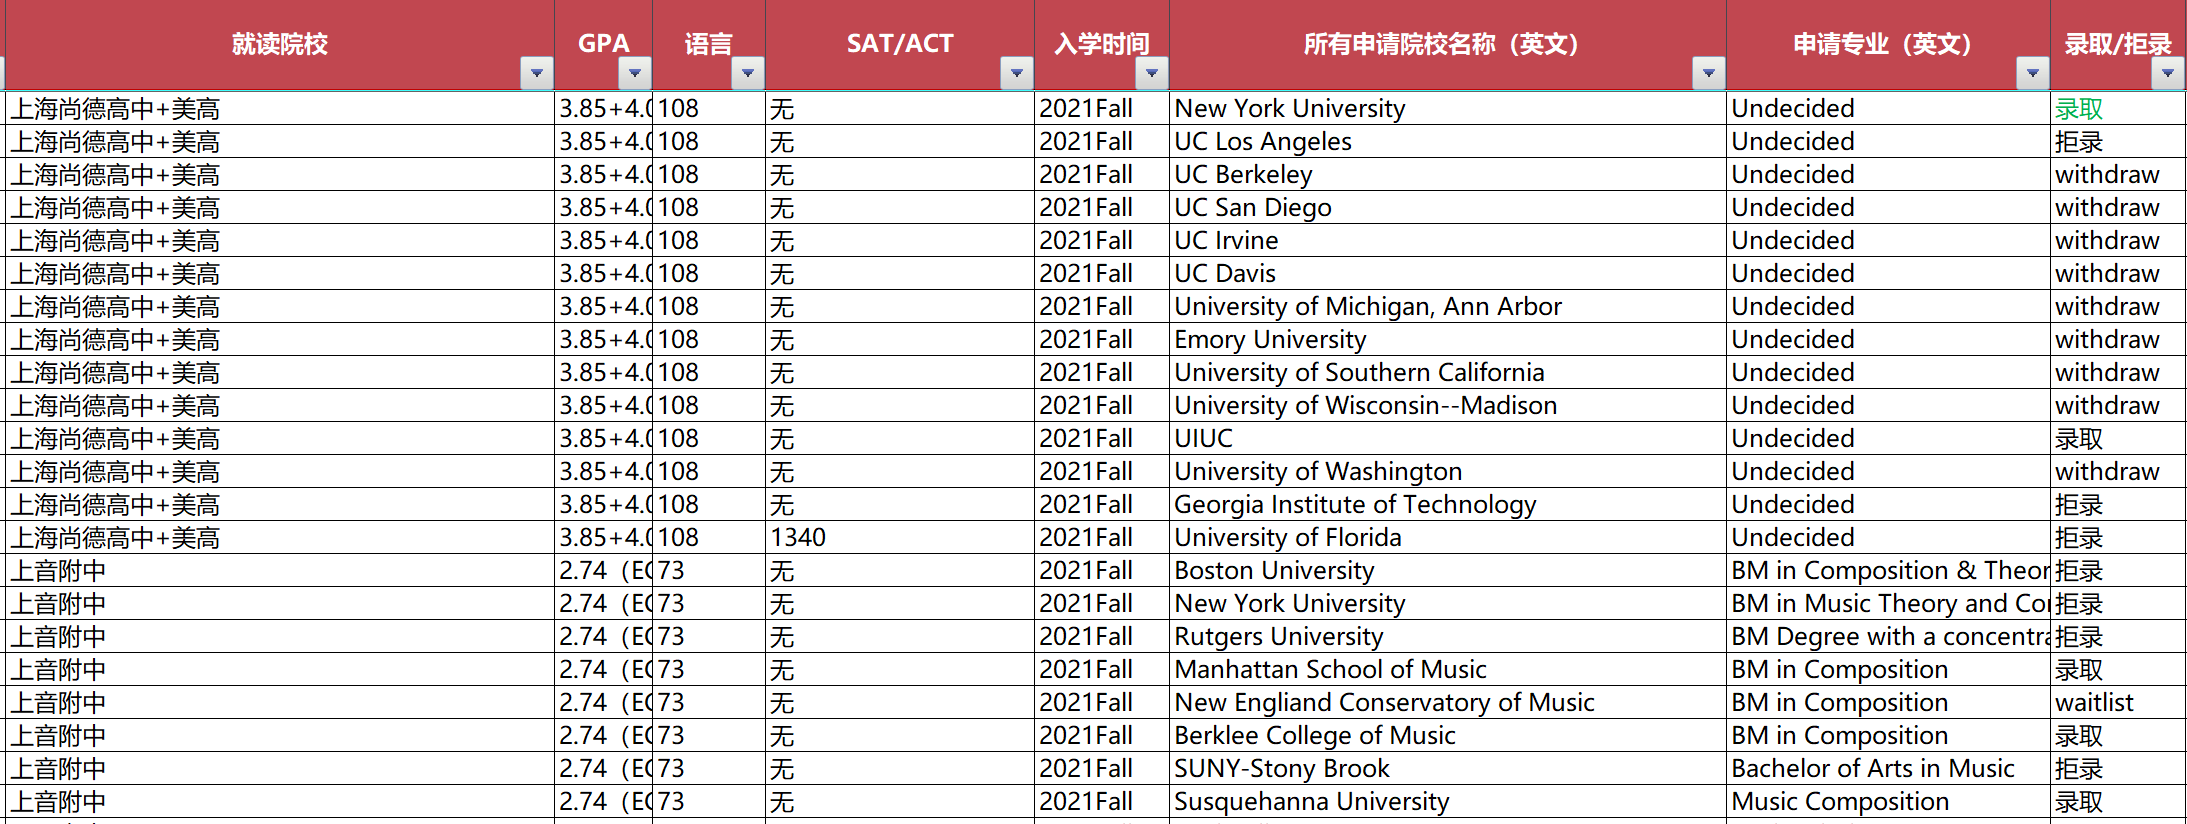Select the green 录取 cell for New York University
Screen dimensions: 2187x824
pos(2118,109)
